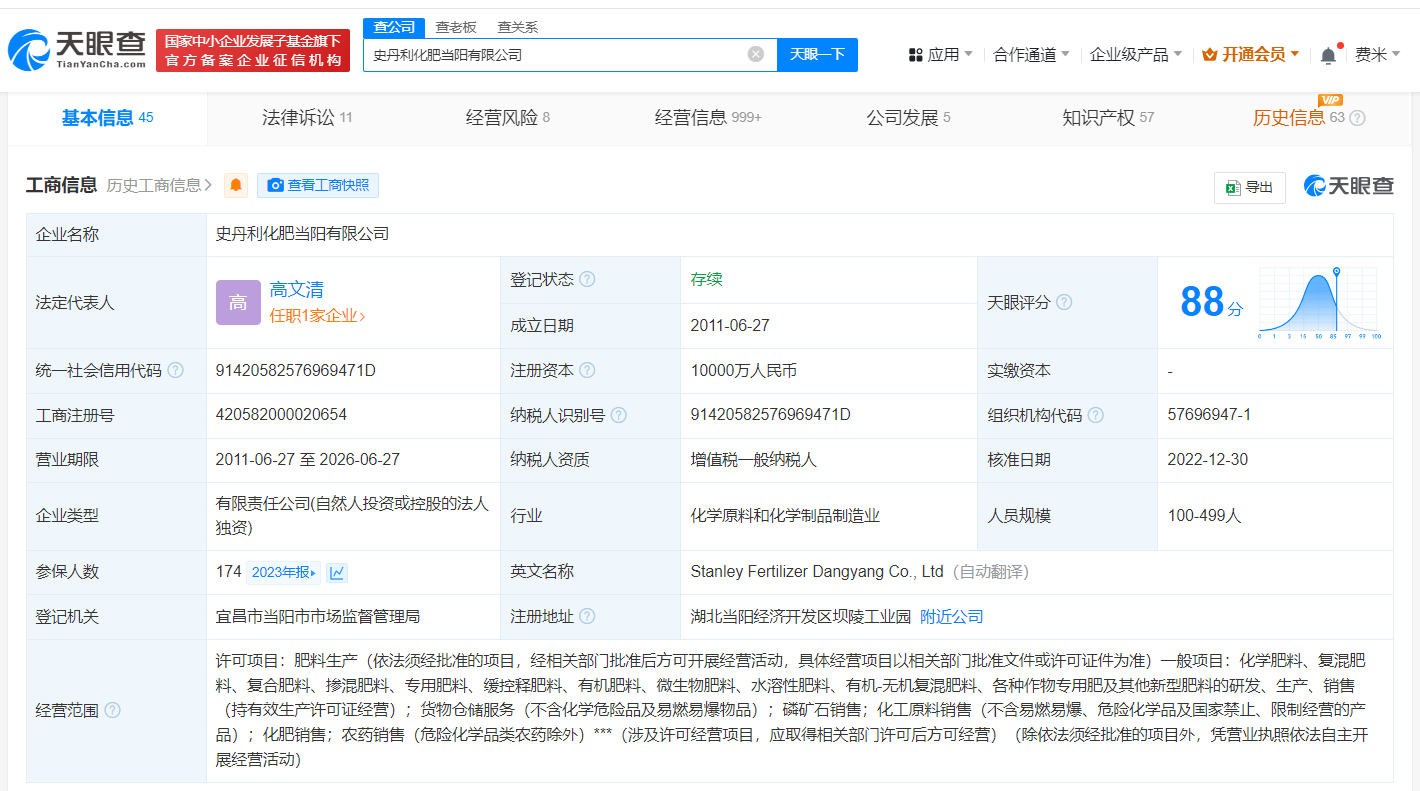
Task: Switch to the 法律诉讼 tab
Action: tap(307, 118)
